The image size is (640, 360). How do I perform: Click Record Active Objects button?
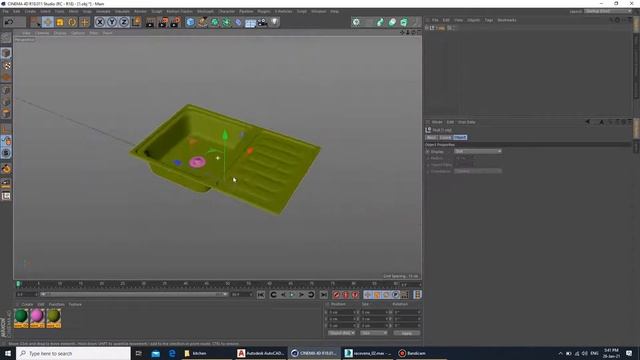coord(336,295)
